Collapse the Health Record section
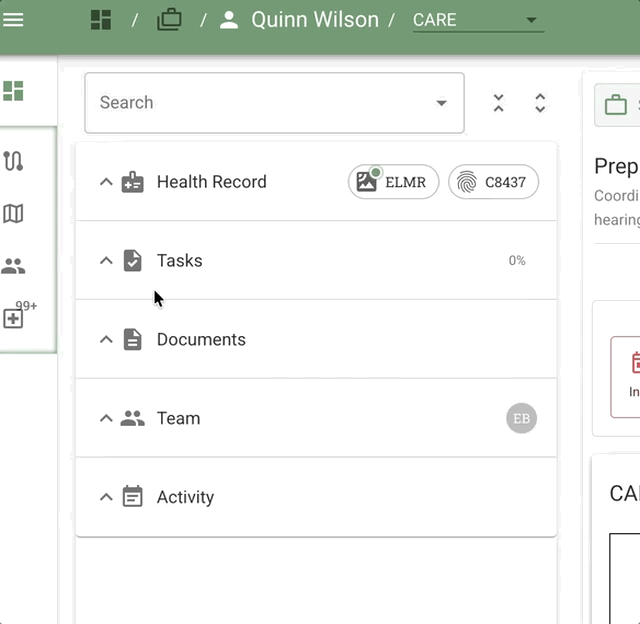 coord(106,182)
